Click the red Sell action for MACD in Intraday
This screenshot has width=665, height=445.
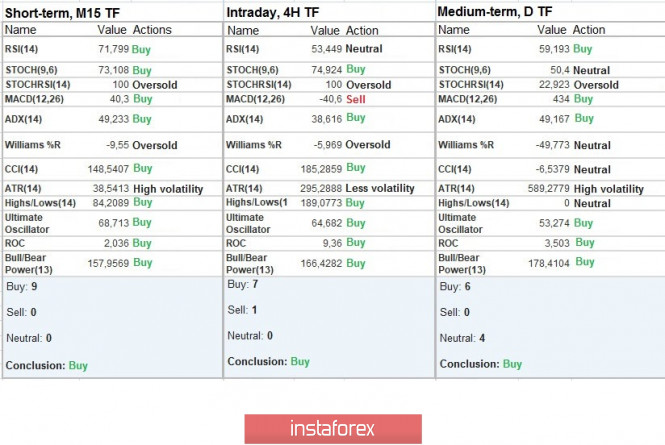pyautogui.click(x=355, y=100)
